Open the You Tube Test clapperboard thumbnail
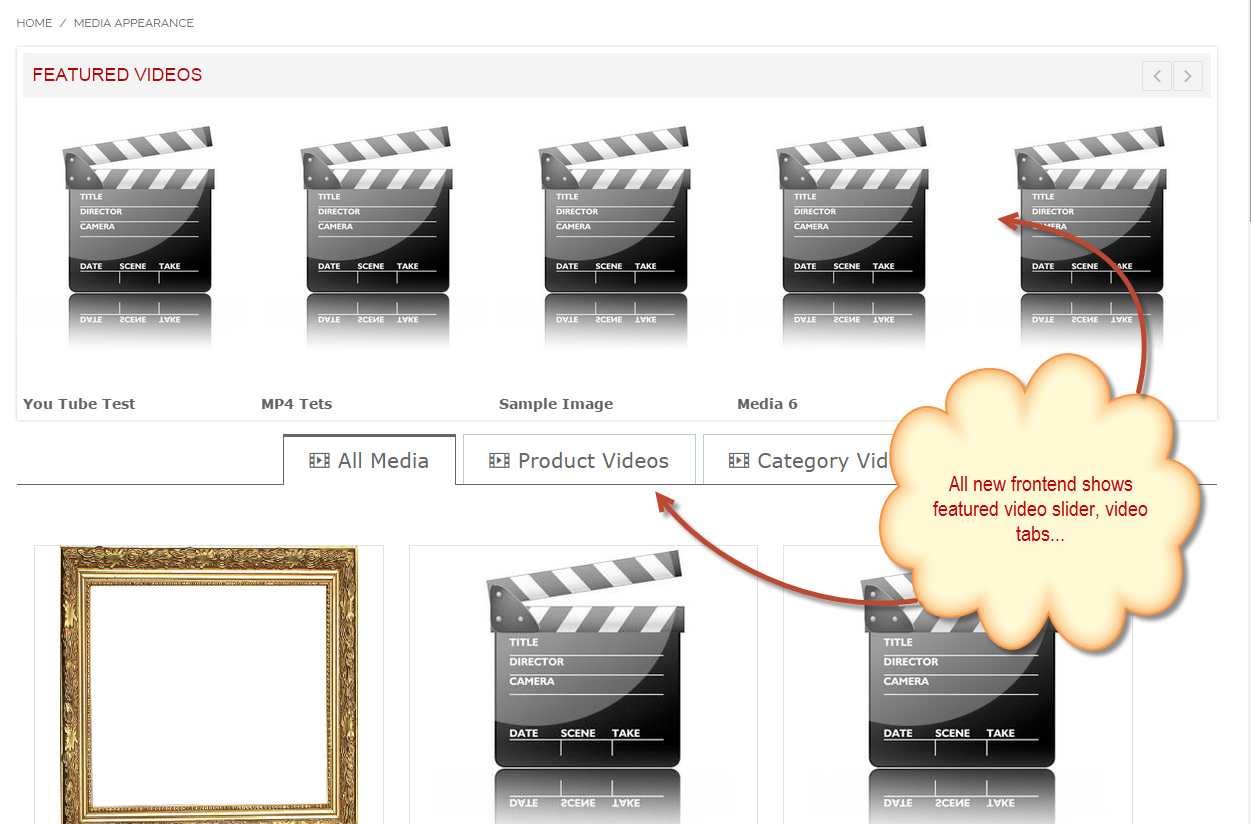The image size is (1251, 824). coord(139,235)
